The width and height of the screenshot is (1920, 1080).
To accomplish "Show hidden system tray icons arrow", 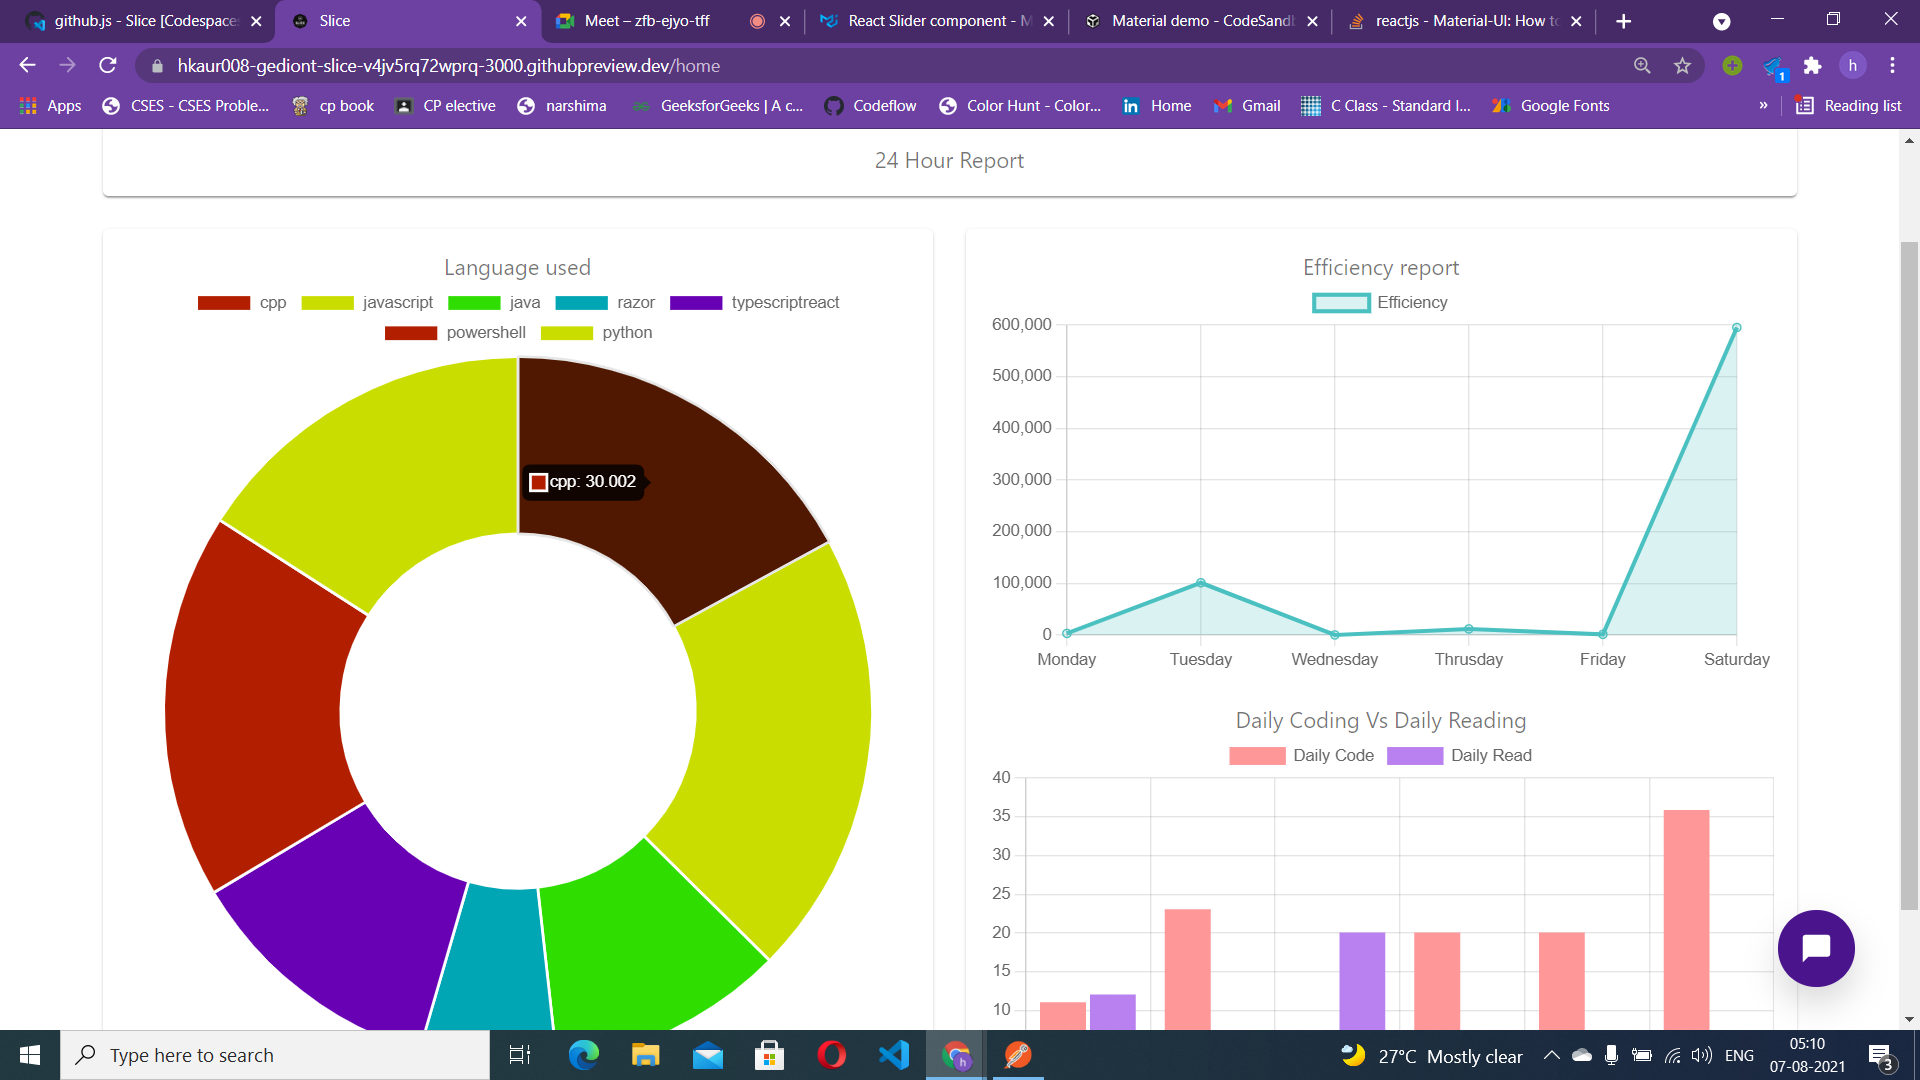I will pos(1551,1056).
